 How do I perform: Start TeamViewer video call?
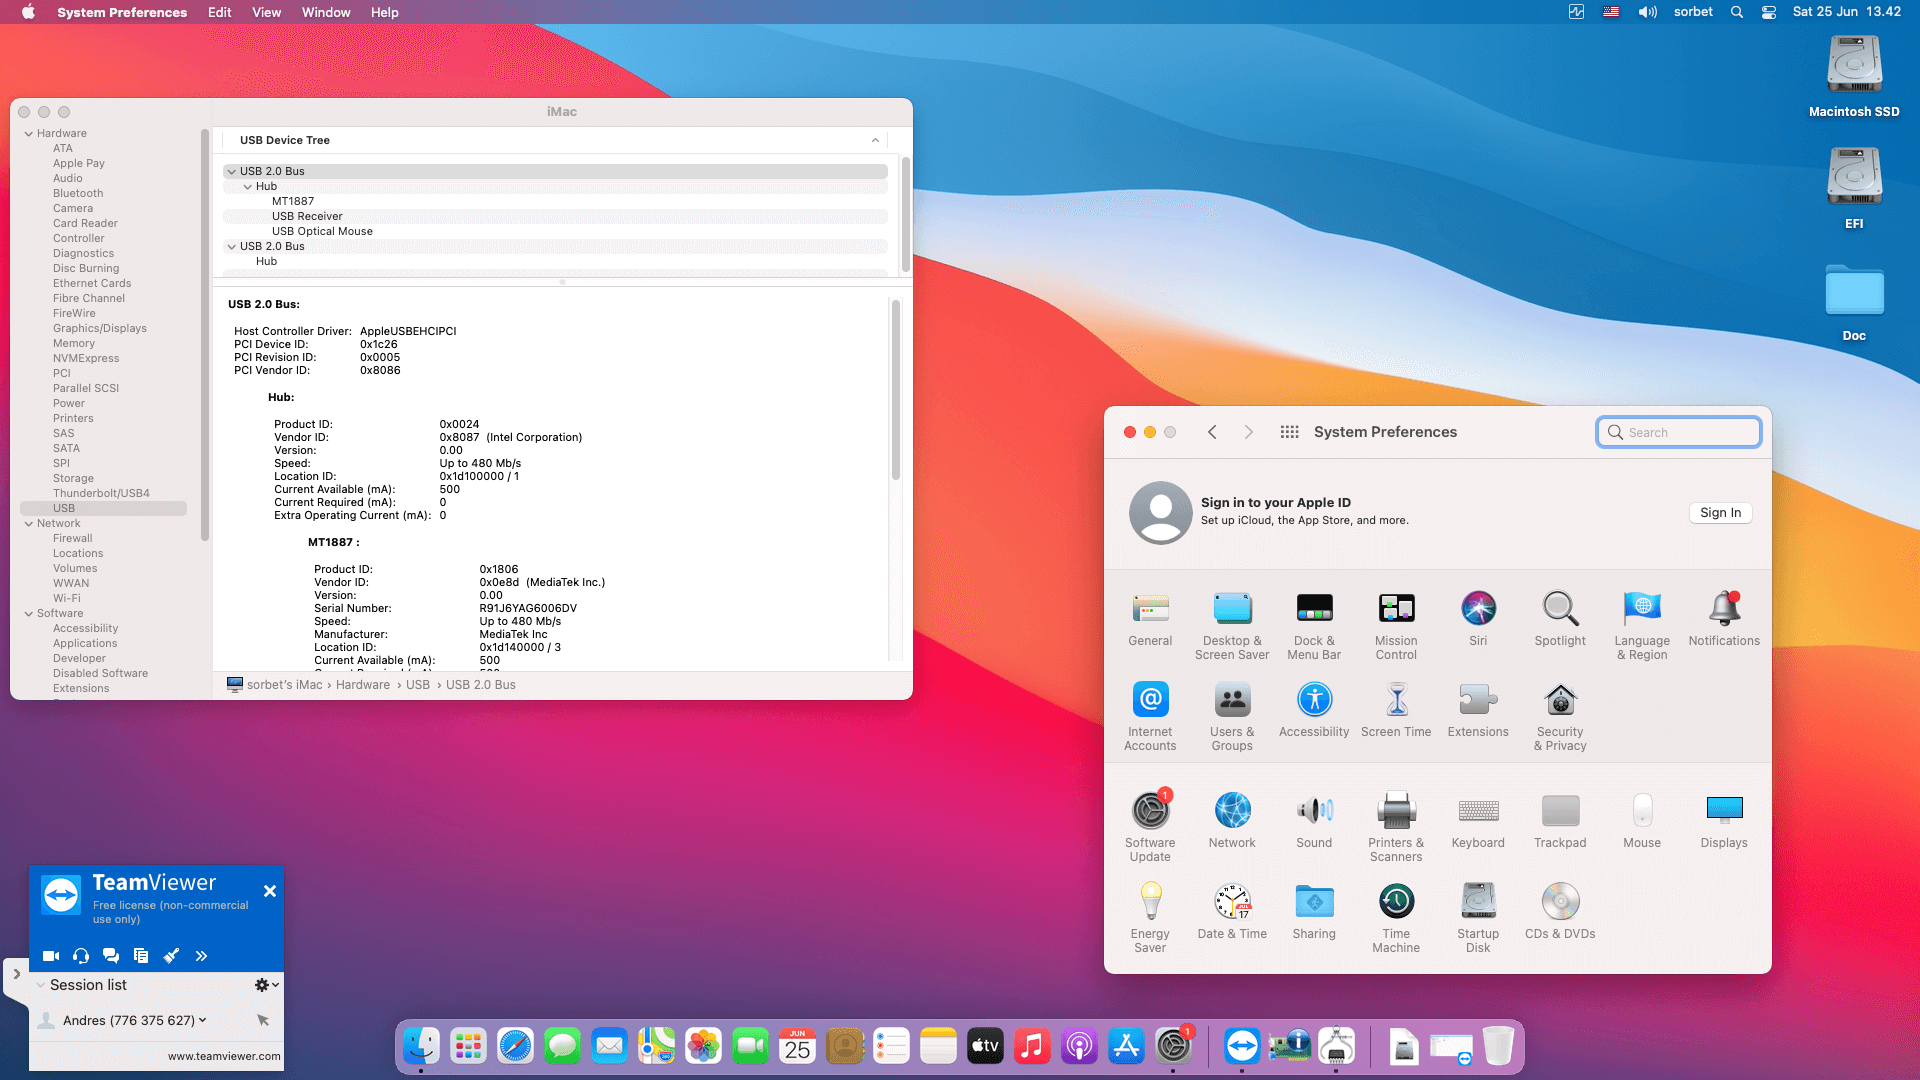tap(51, 956)
